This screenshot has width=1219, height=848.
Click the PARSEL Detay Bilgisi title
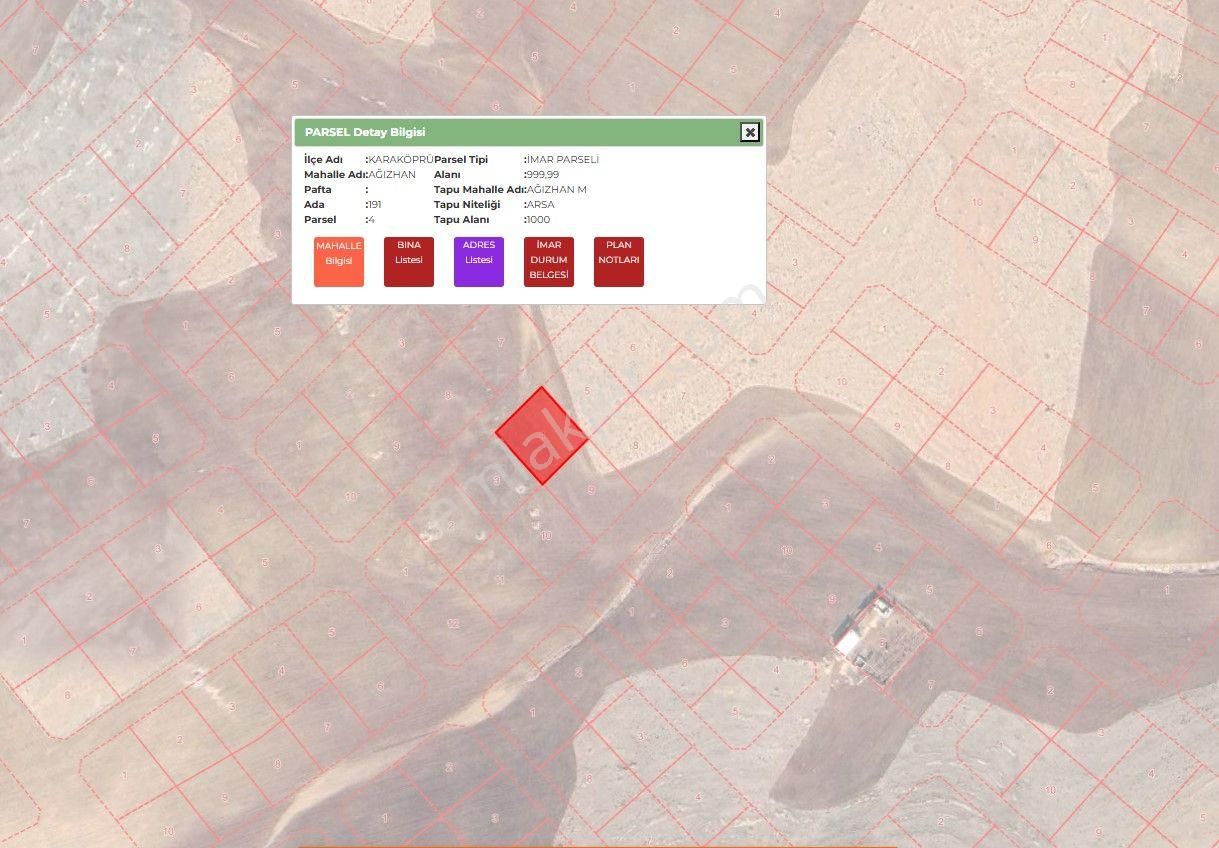[365, 132]
